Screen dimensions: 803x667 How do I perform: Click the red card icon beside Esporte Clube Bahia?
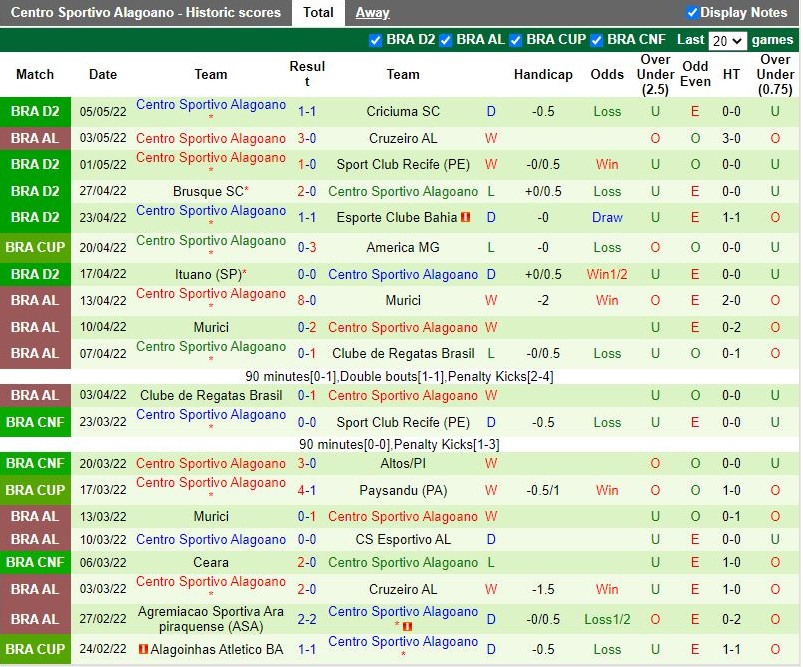point(466,217)
